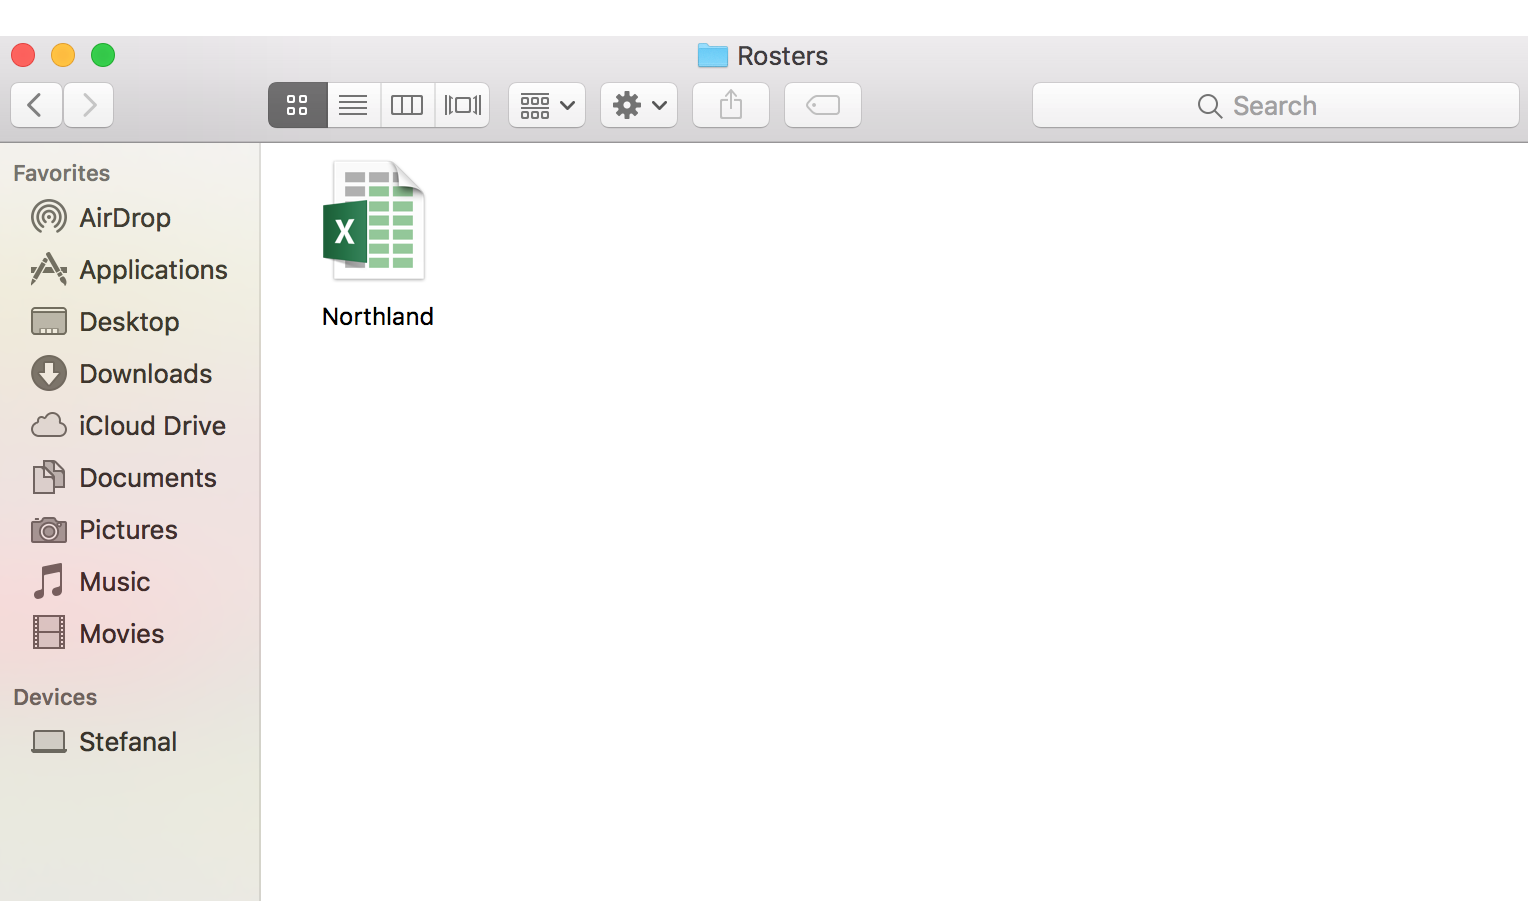Click the Edit Tags toolbar button

pos(823,105)
